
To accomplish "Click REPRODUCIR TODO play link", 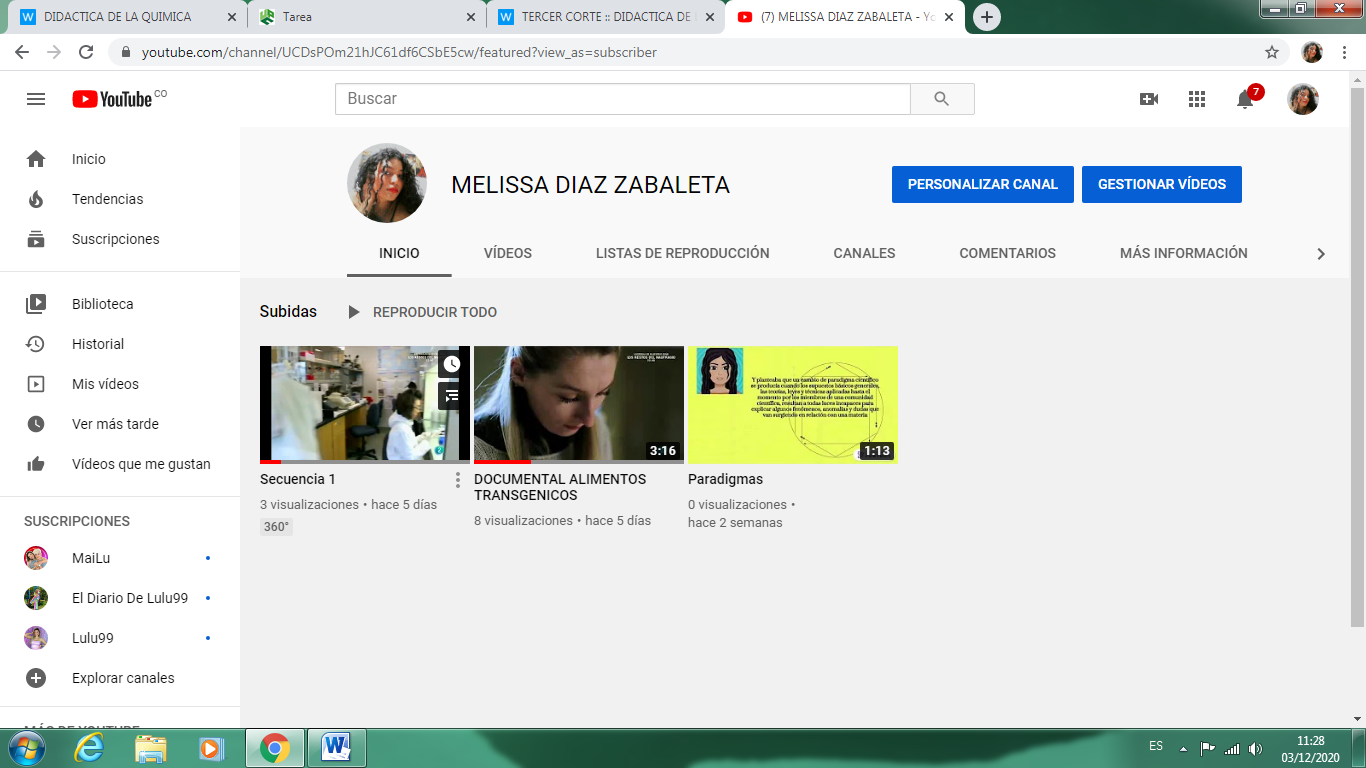I will [423, 312].
